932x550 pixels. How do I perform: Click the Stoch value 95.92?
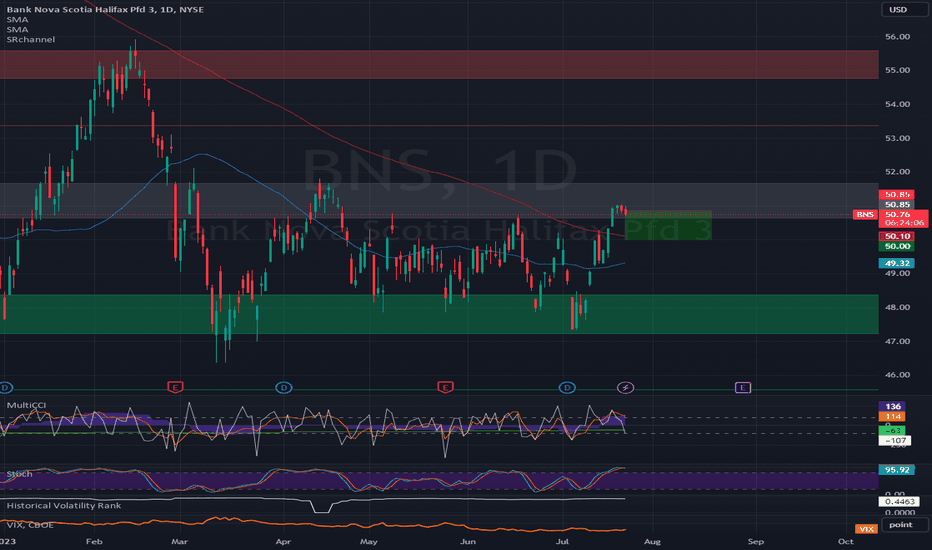896,470
